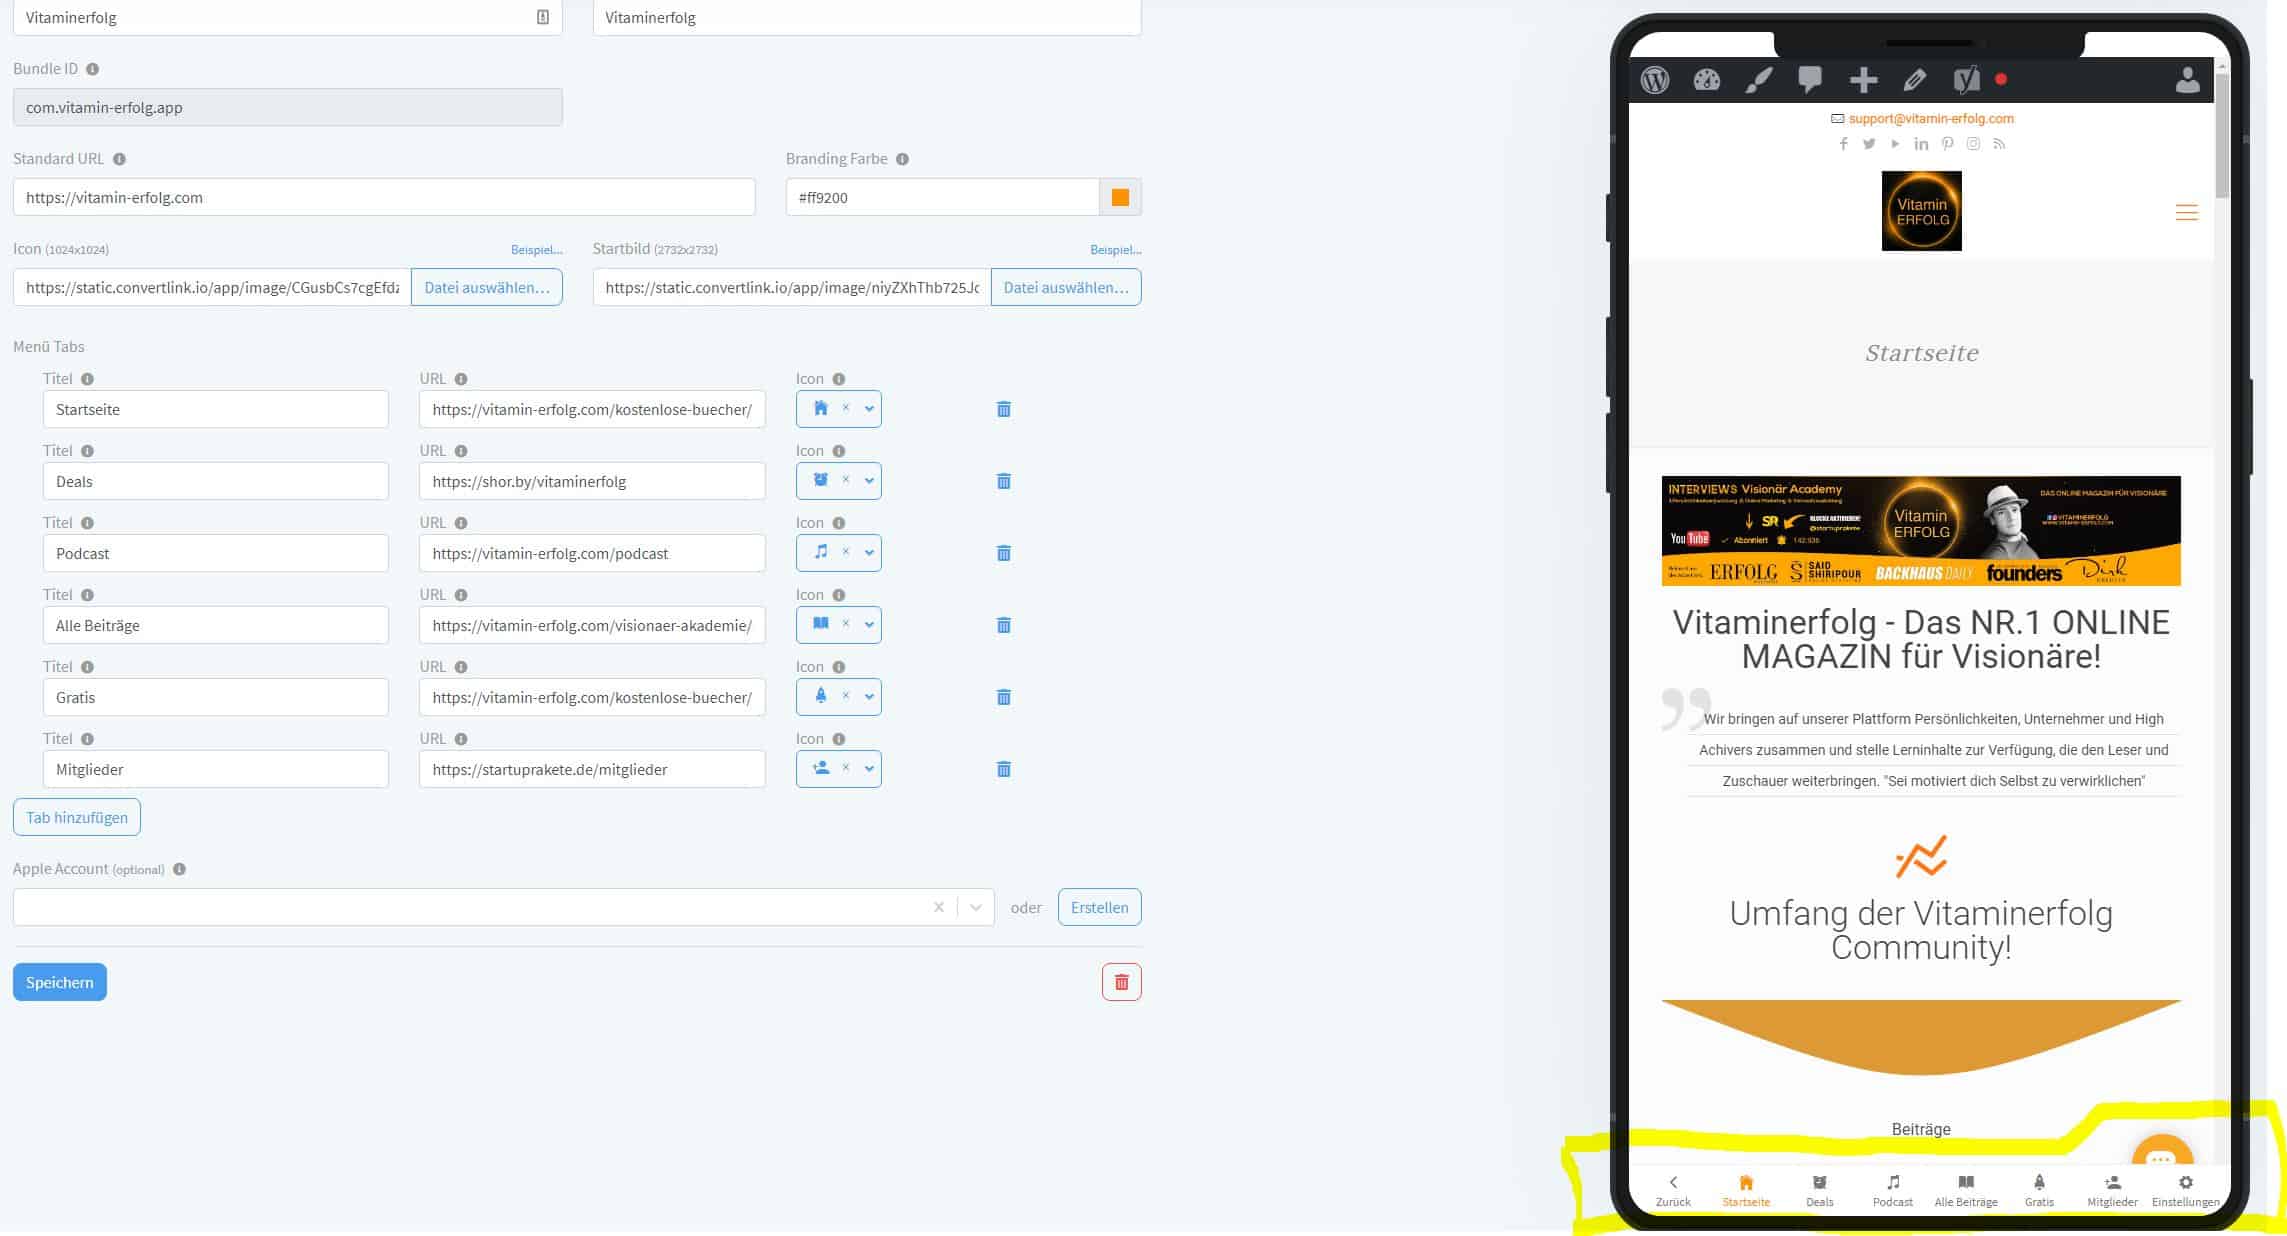This screenshot has width=2287, height=1236.
Task: Click the Mitglieder title input field
Action: point(216,769)
